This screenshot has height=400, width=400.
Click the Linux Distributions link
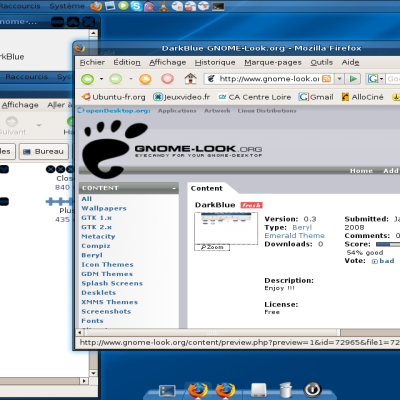pos(267,111)
